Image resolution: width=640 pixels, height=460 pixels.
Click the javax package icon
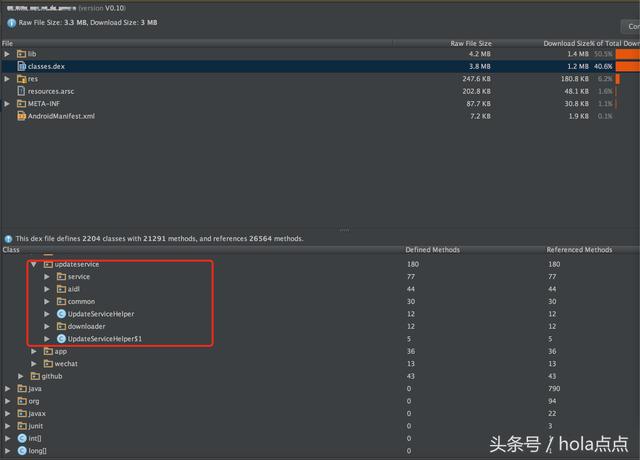point(22,413)
